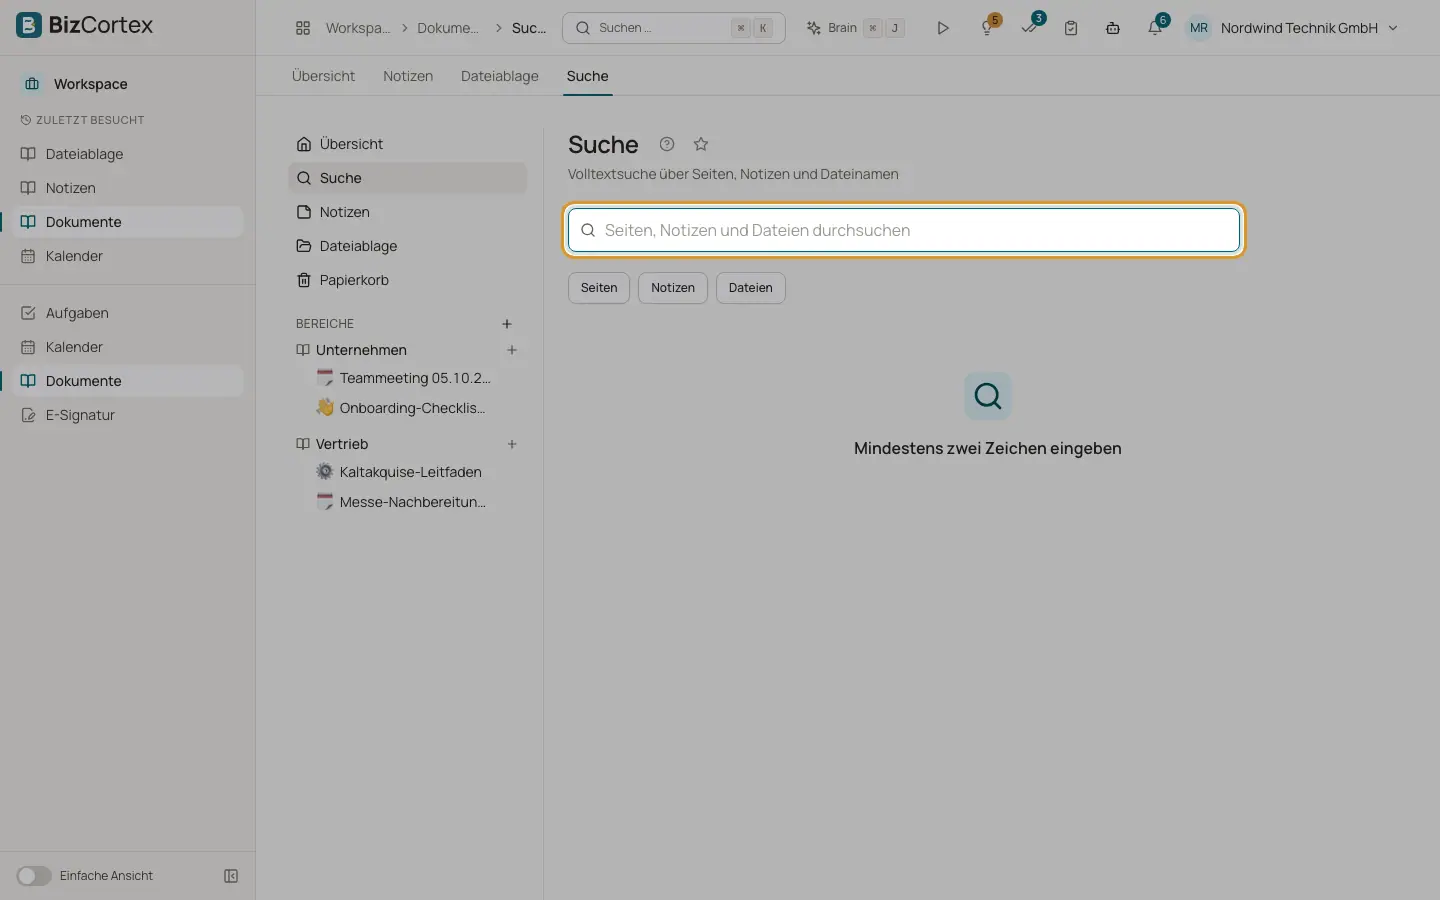Add a page to Unternehmen via plus

point(512,350)
